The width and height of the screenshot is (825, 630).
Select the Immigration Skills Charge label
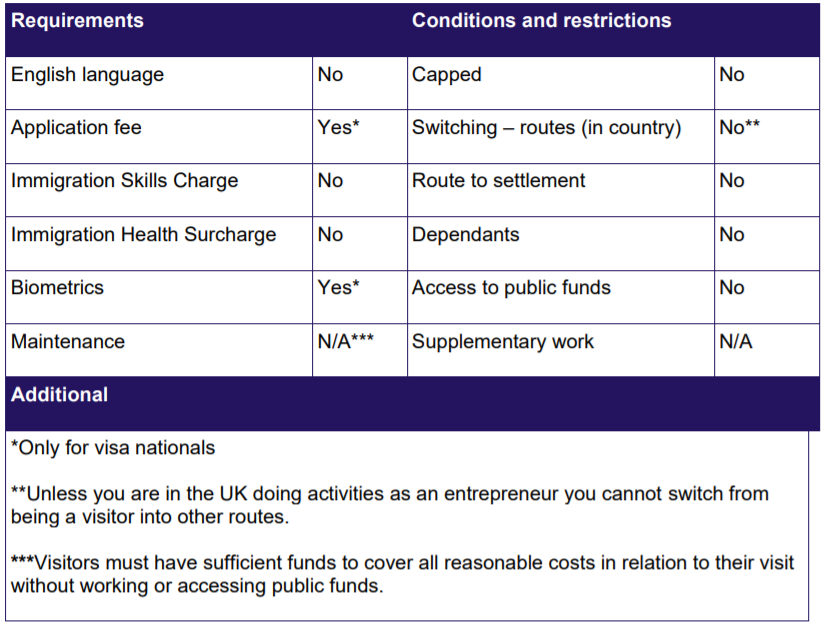coord(125,181)
